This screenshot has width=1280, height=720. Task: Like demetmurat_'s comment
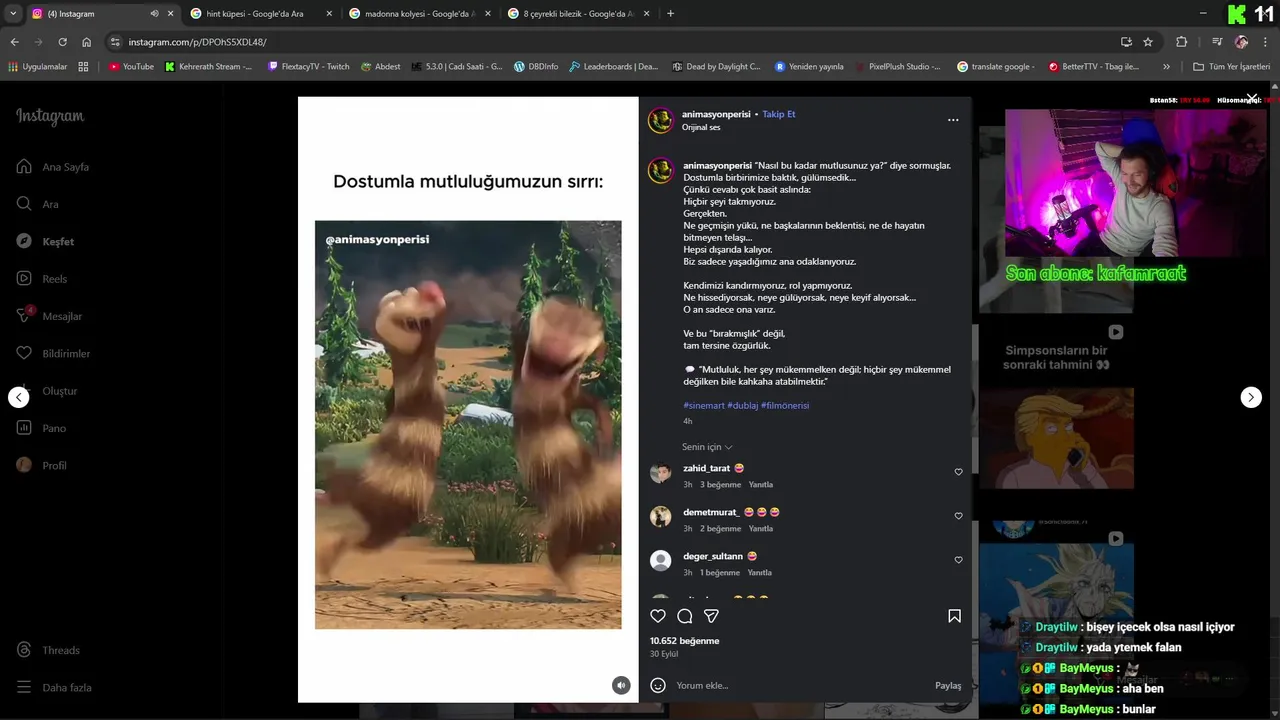[x=958, y=516]
